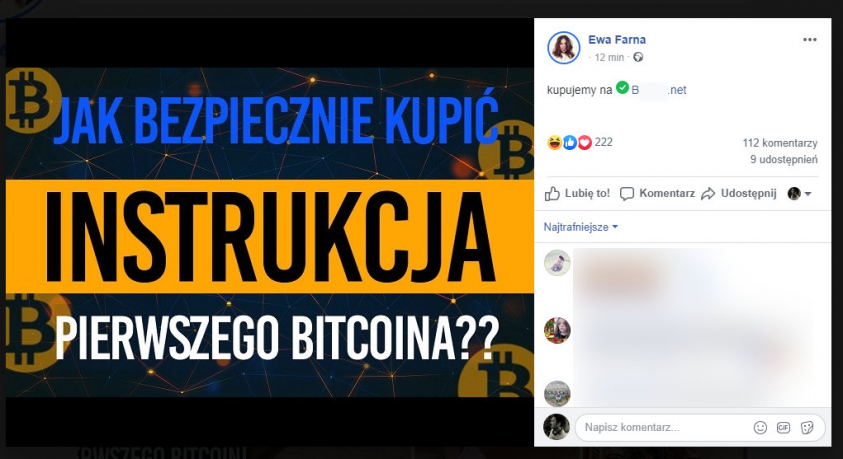The image size is (843, 459).
Task: Click the Lubię to! like button
Action: pyautogui.click(x=577, y=193)
